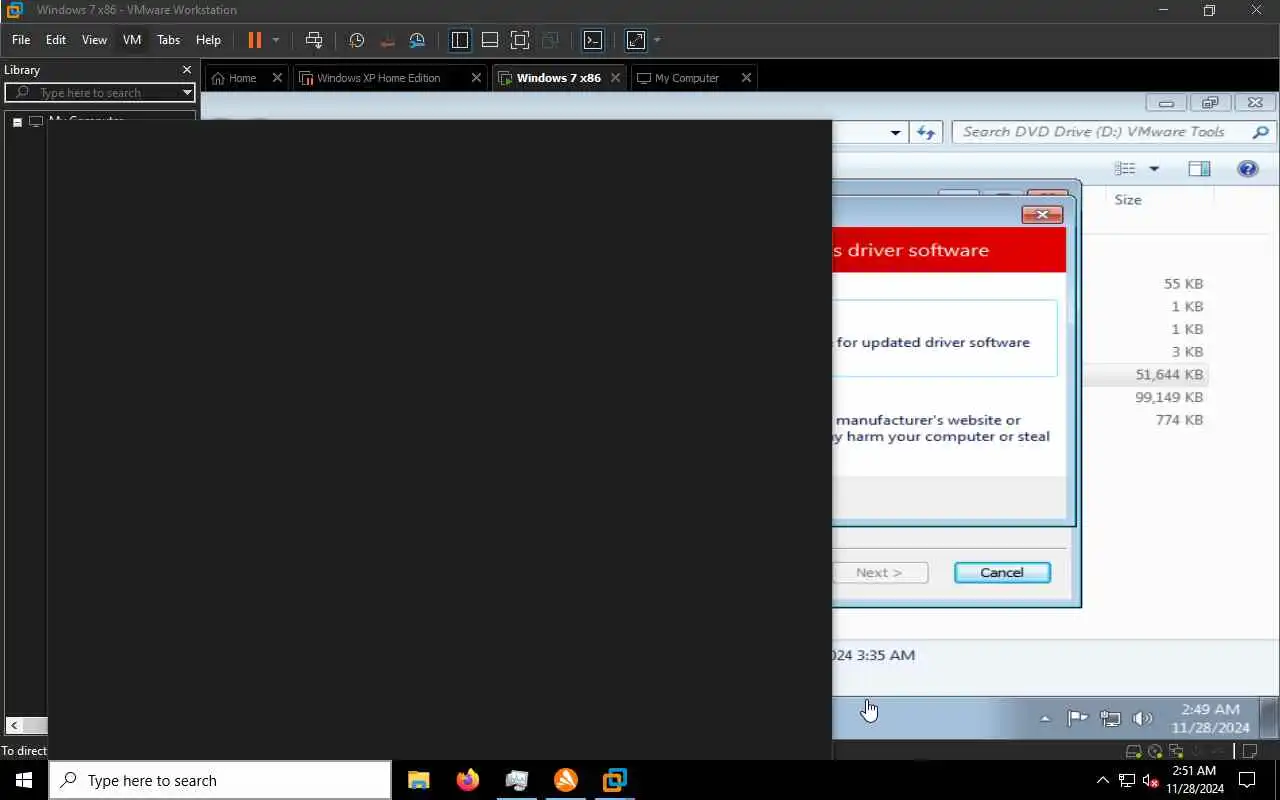Open power options arrow beside pause button
The image size is (1280, 800).
276,40
